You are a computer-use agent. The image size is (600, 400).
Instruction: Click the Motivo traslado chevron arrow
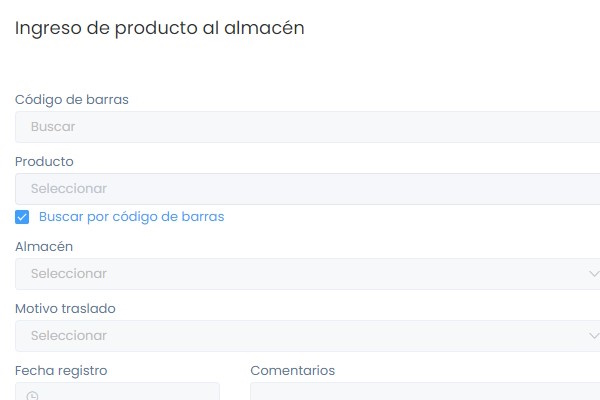[593, 335]
